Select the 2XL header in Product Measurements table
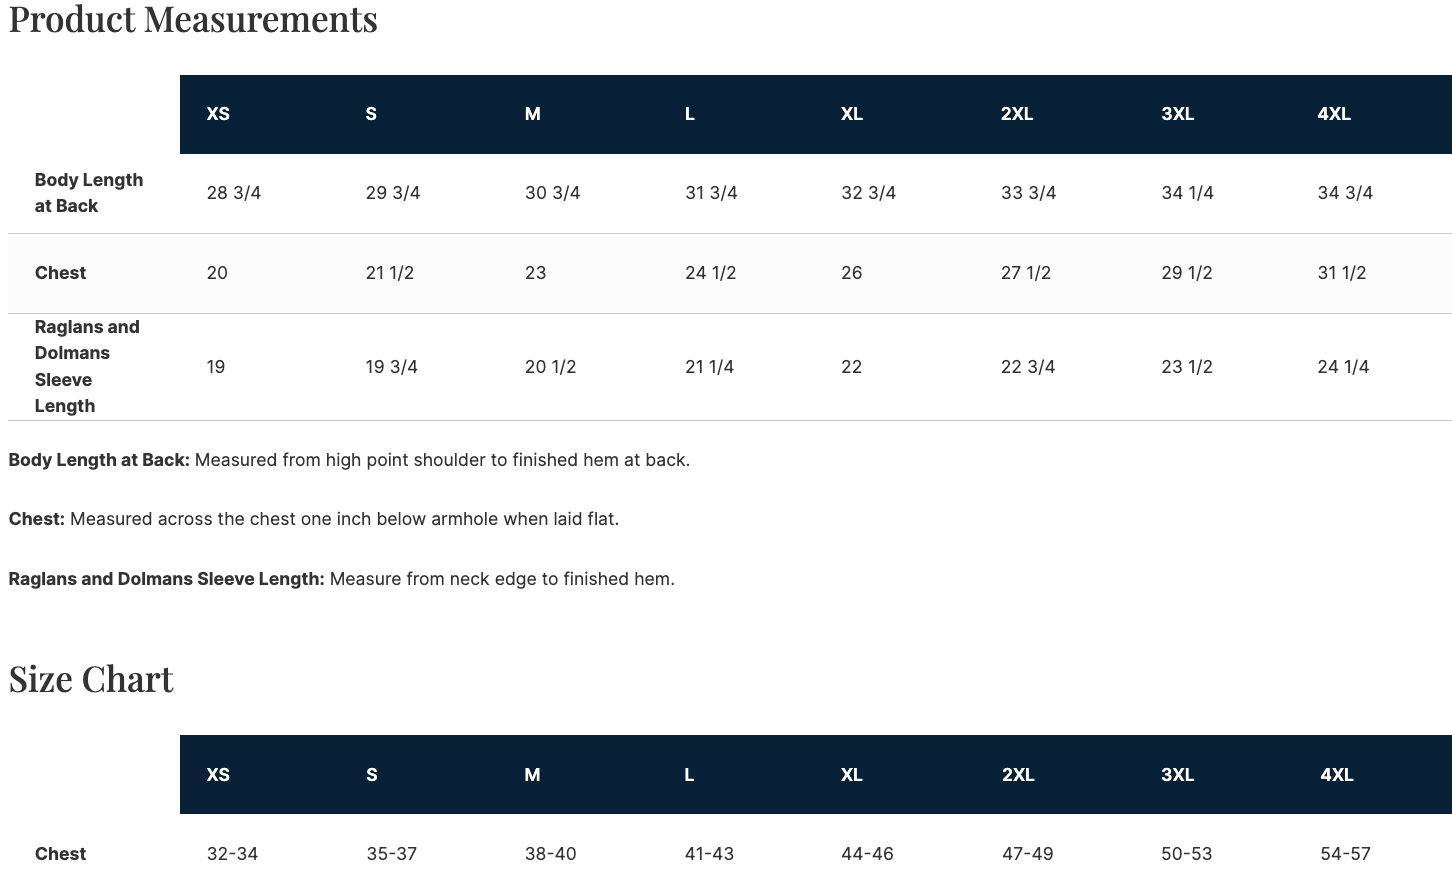 pyautogui.click(x=1016, y=114)
